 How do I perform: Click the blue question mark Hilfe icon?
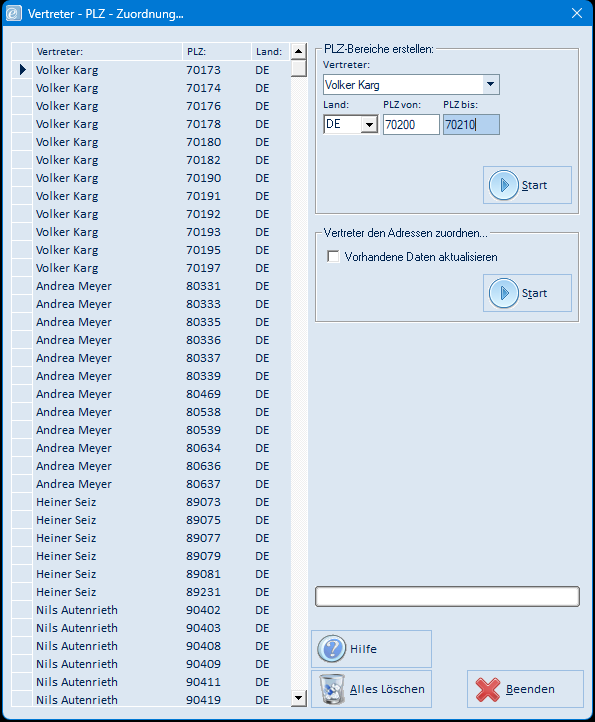(x=331, y=649)
